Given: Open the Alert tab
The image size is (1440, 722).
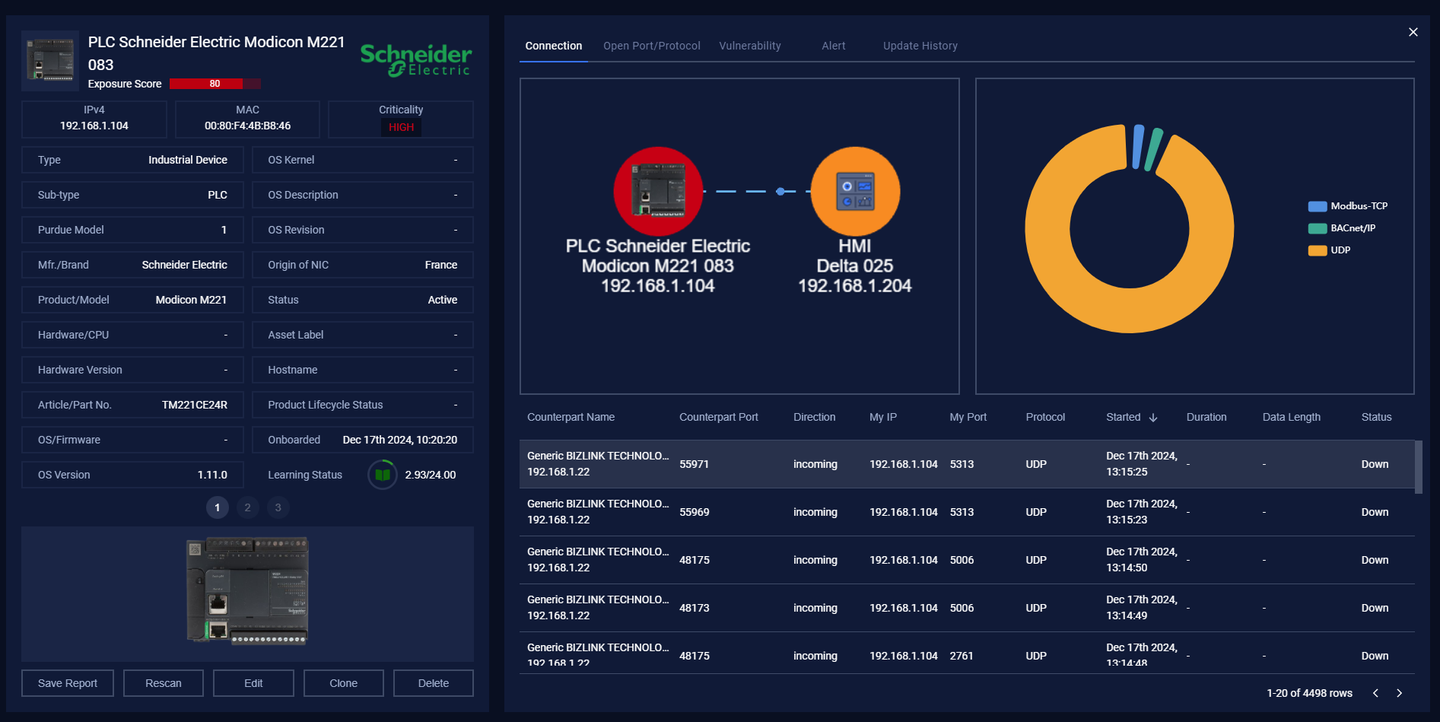Looking at the screenshot, I should (x=834, y=46).
